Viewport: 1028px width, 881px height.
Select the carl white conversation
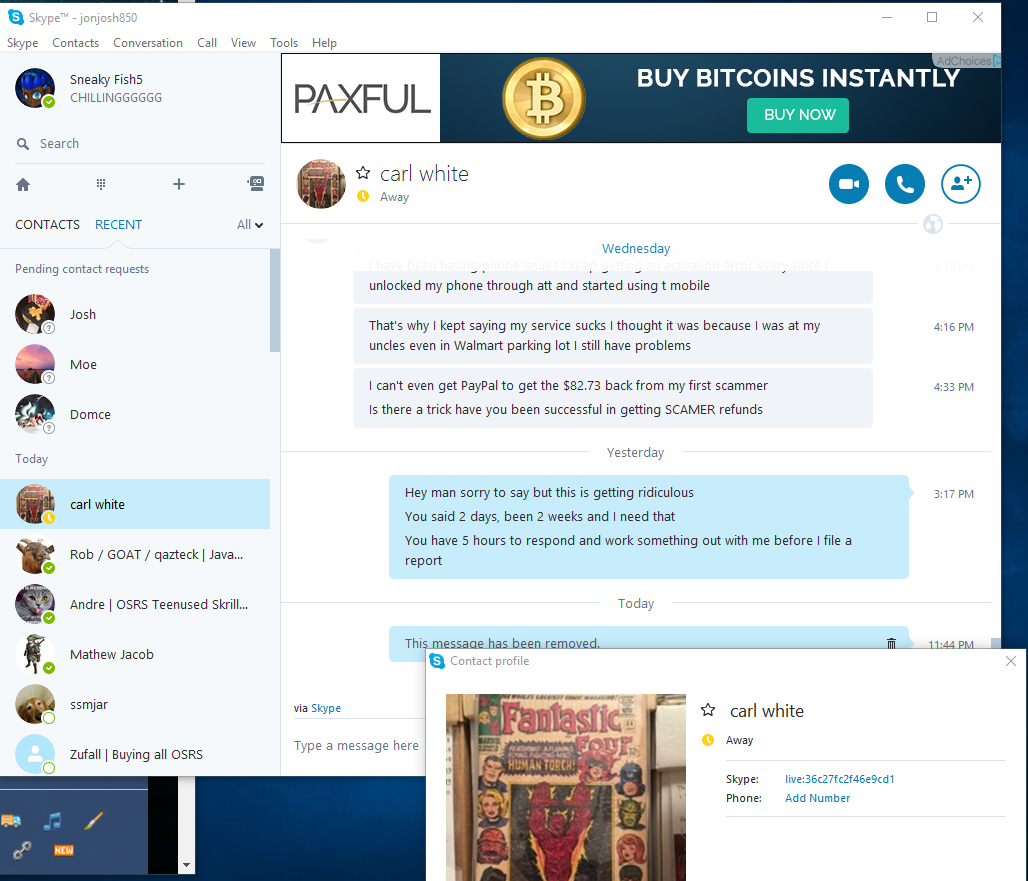click(135, 504)
